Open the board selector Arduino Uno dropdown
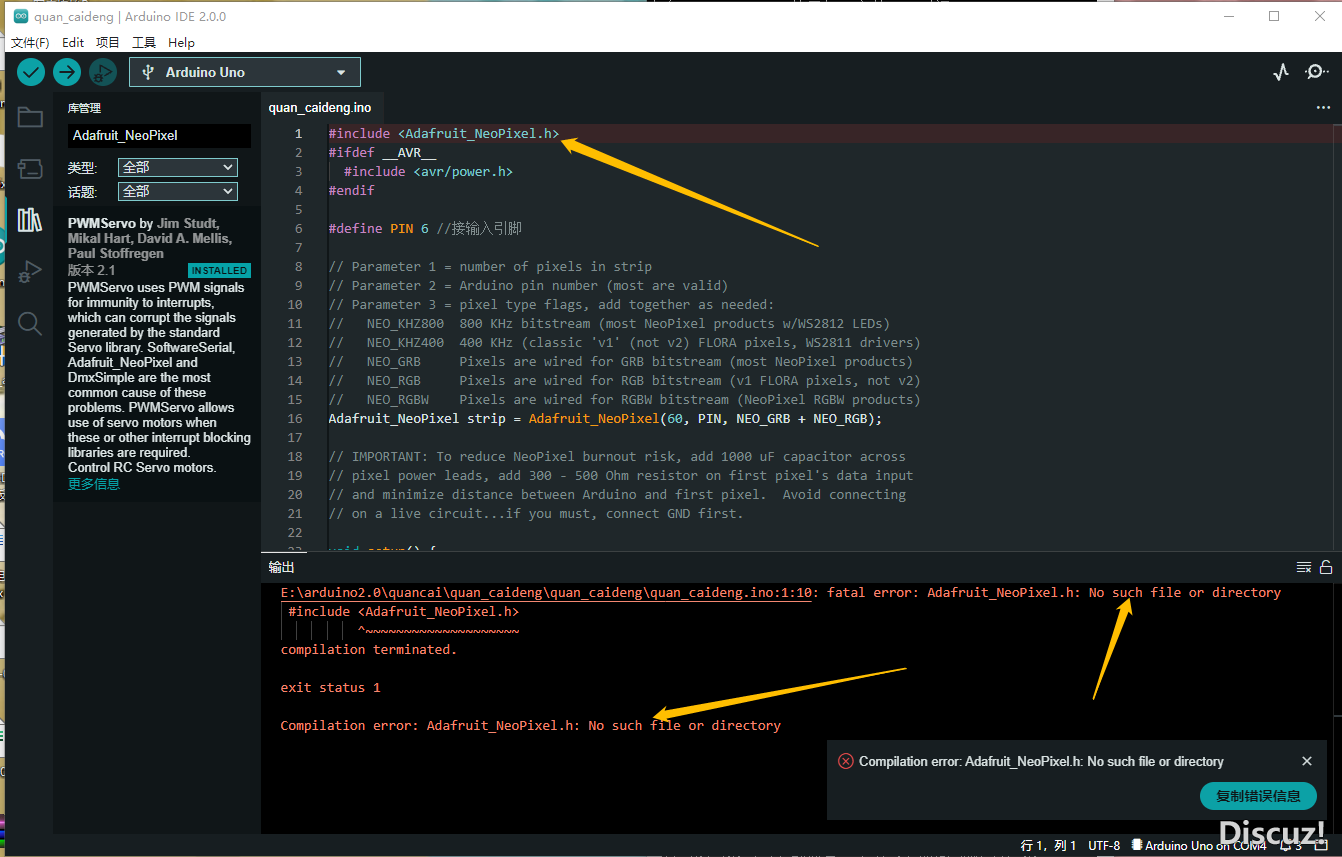 (245, 72)
